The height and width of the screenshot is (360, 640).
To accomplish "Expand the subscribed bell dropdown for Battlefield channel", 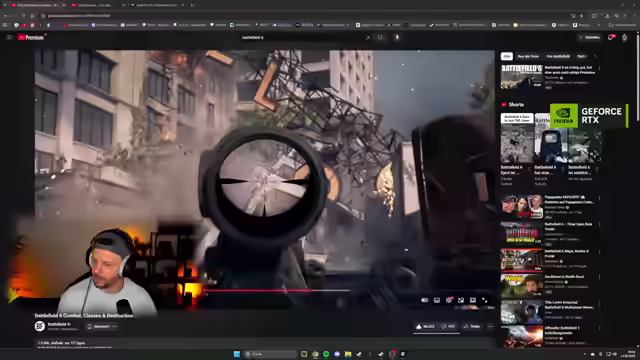I will pyautogui.click(x=102, y=327).
